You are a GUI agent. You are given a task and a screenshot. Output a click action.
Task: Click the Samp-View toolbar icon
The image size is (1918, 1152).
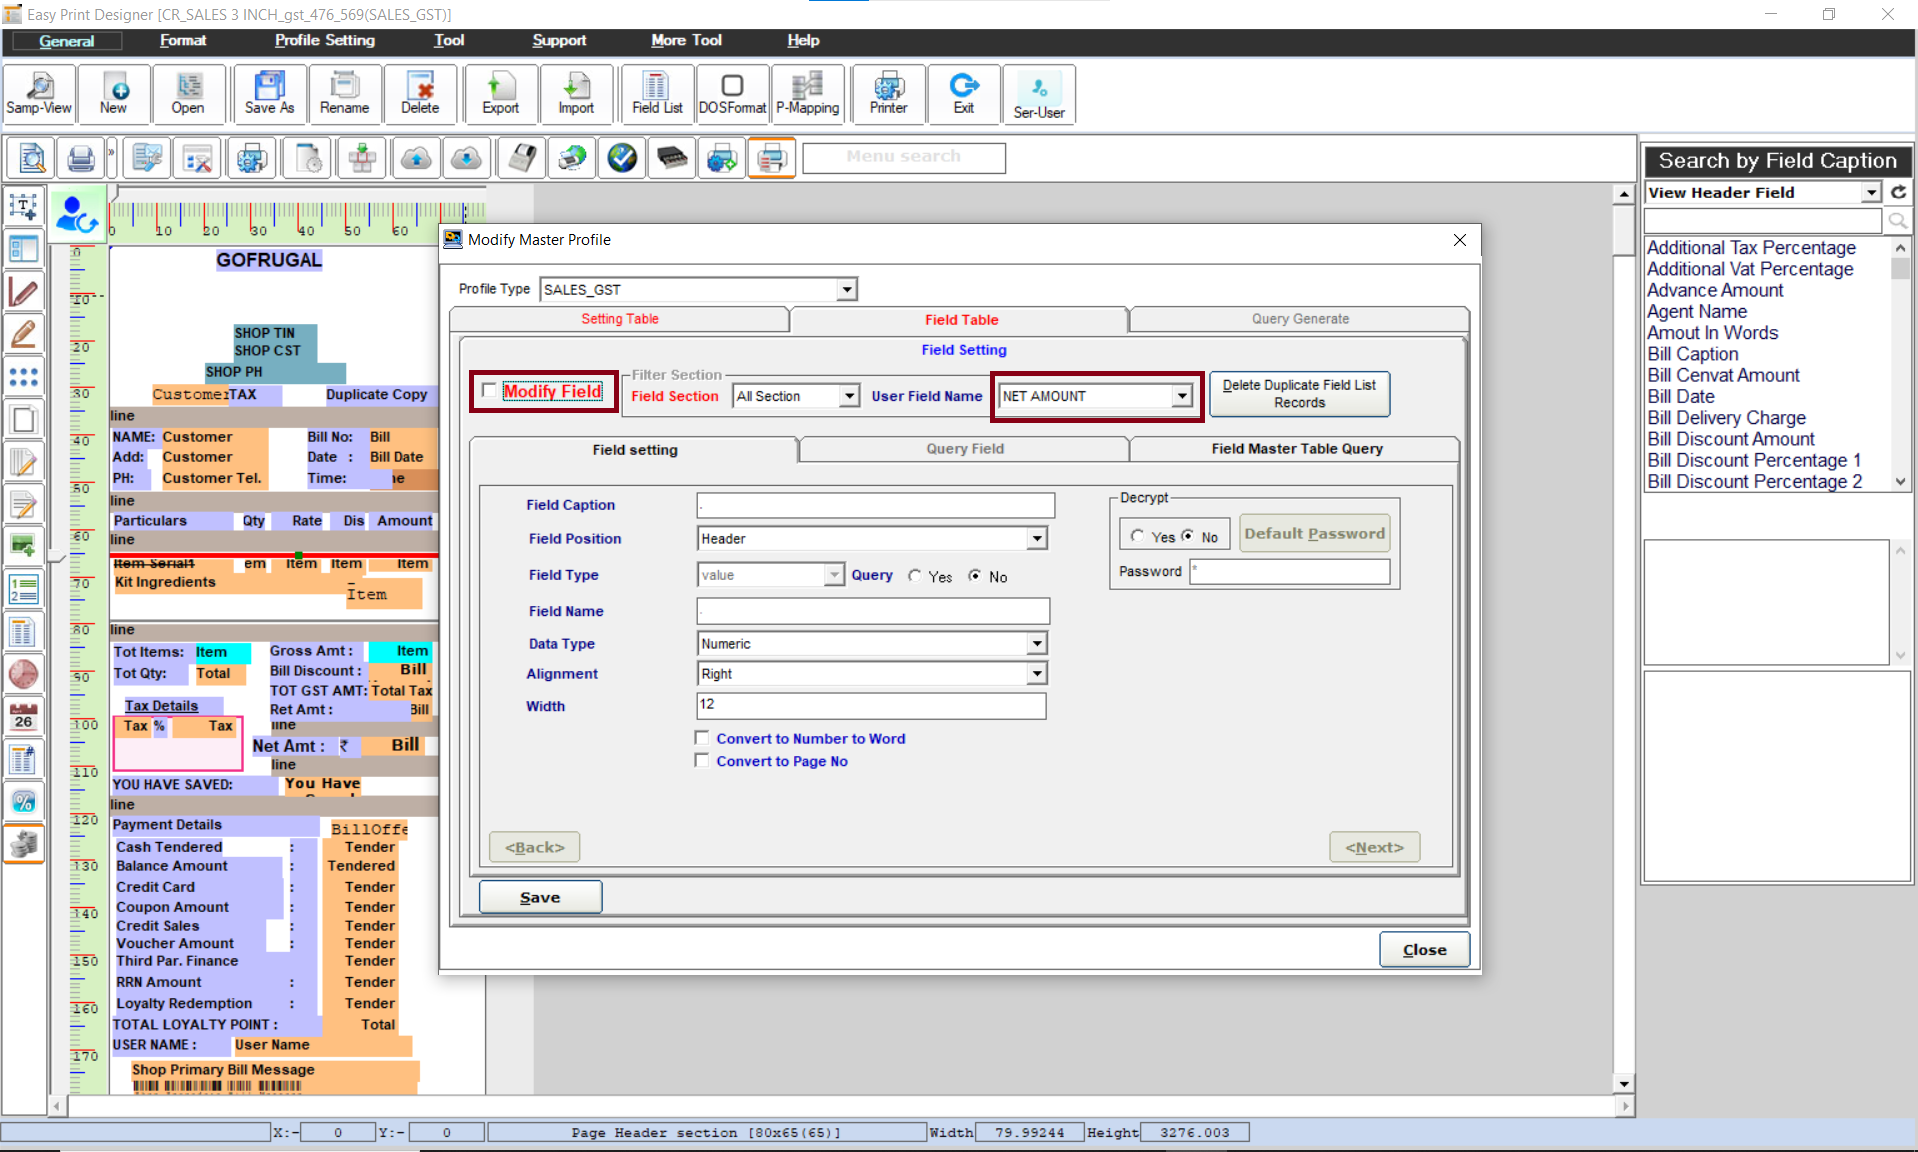pos(39,94)
